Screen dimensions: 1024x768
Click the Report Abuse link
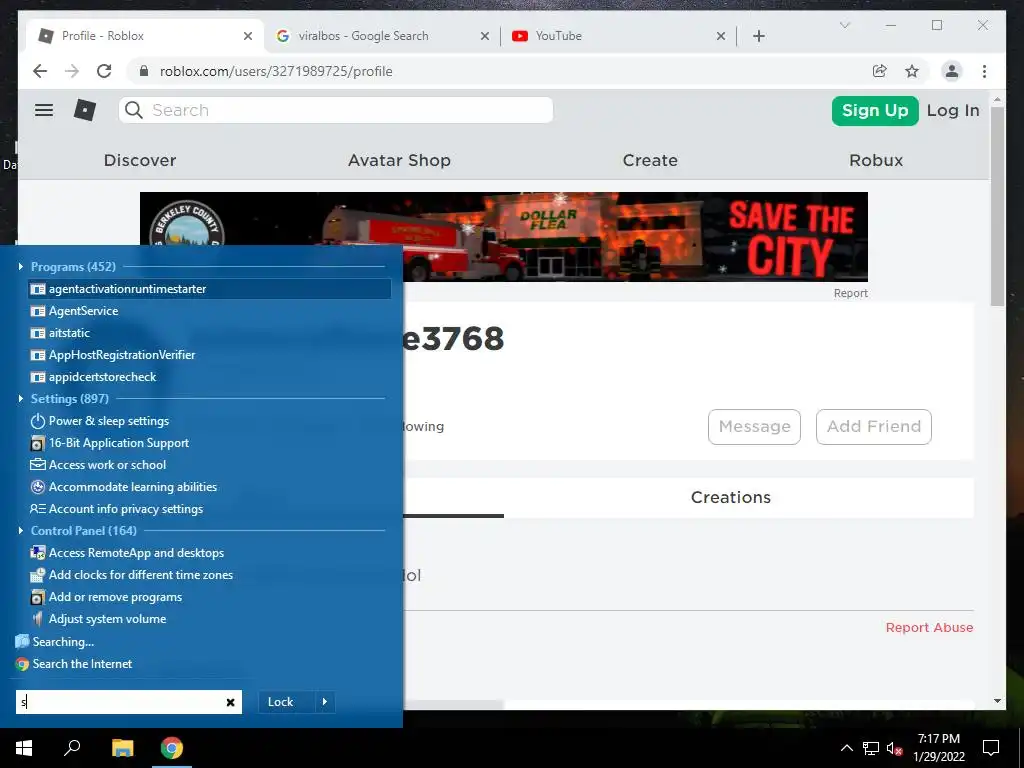pyautogui.click(x=929, y=628)
